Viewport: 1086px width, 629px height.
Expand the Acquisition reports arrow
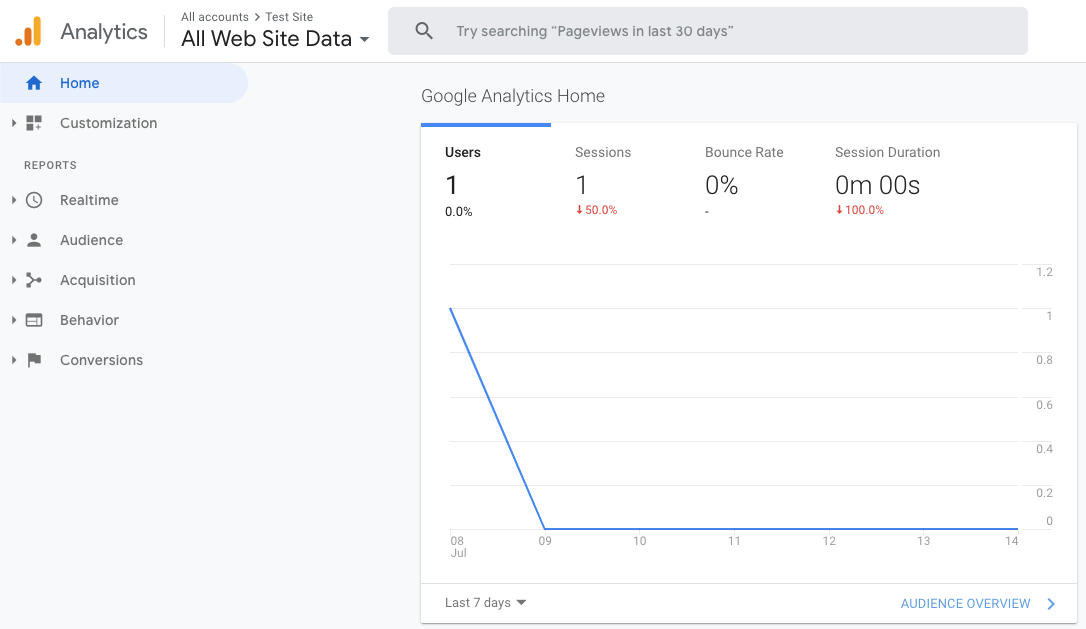(13, 280)
